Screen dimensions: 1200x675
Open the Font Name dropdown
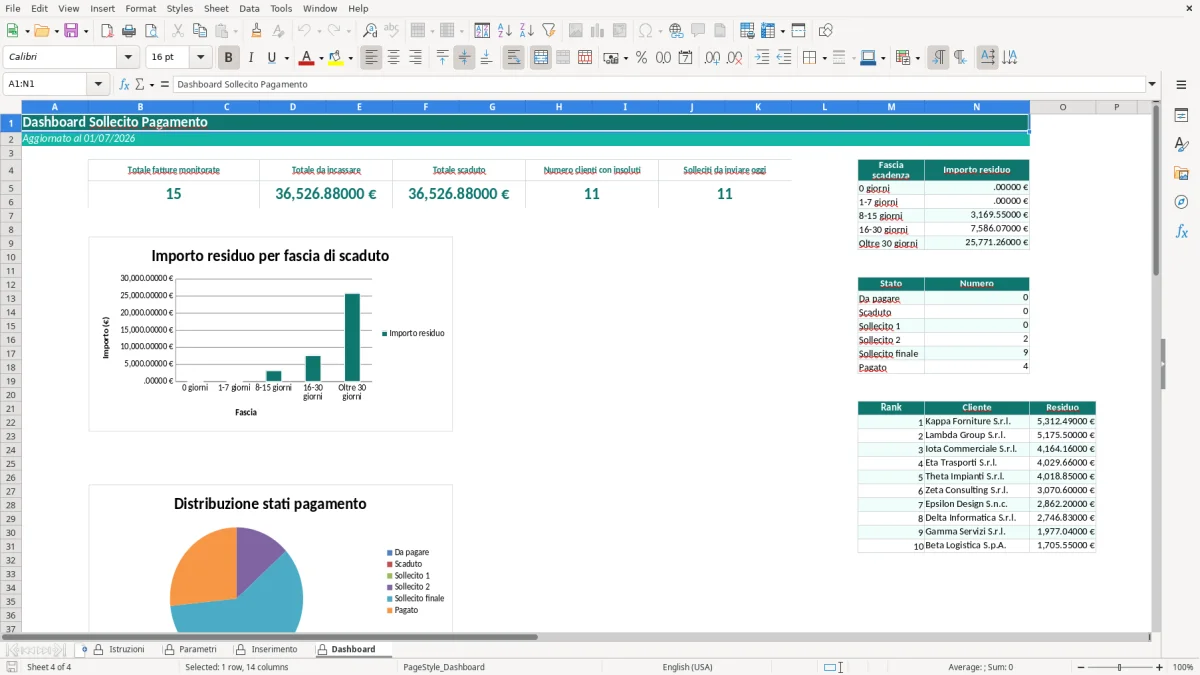pos(128,58)
